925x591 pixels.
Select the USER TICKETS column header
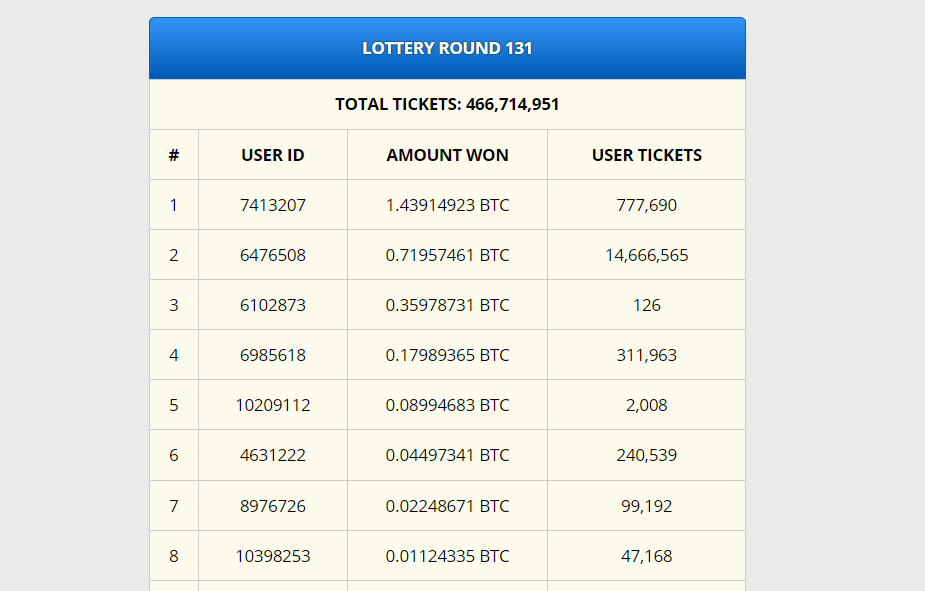tap(647, 155)
